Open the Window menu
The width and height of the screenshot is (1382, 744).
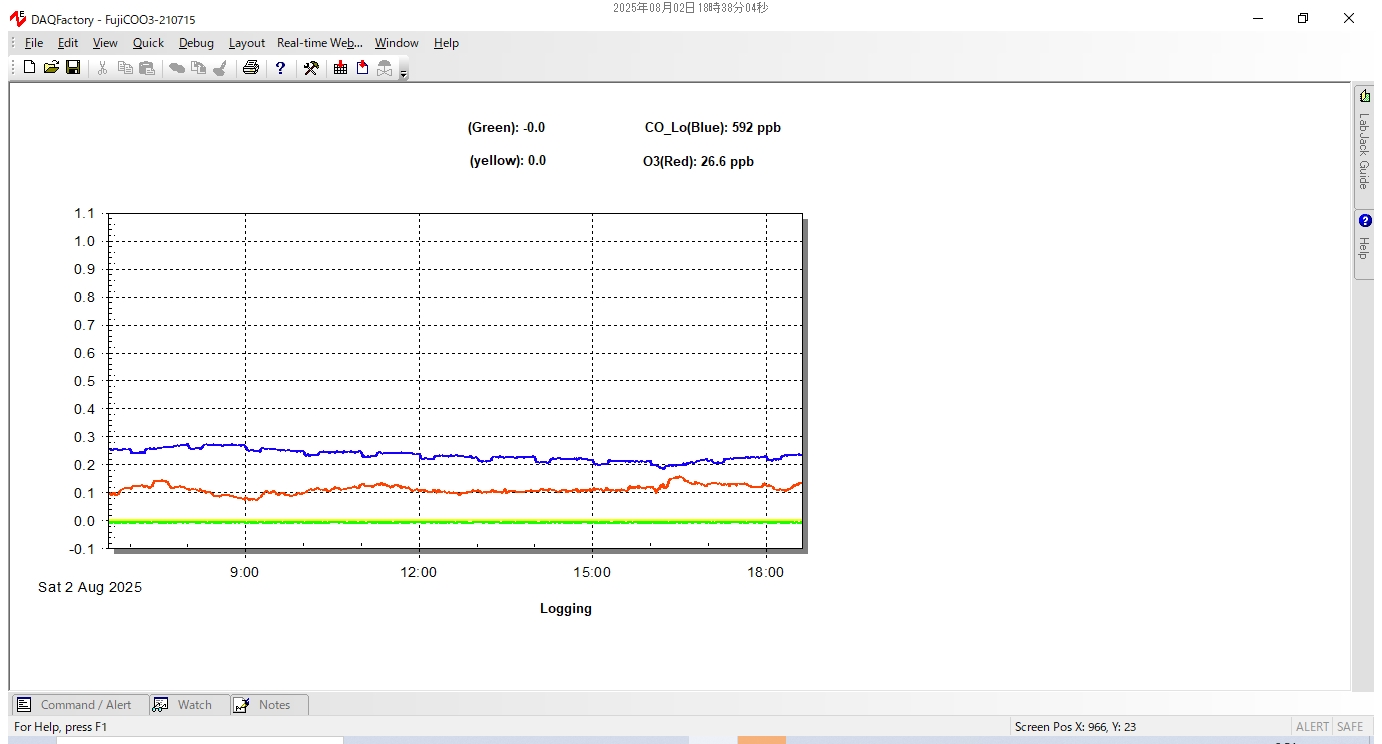397,43
